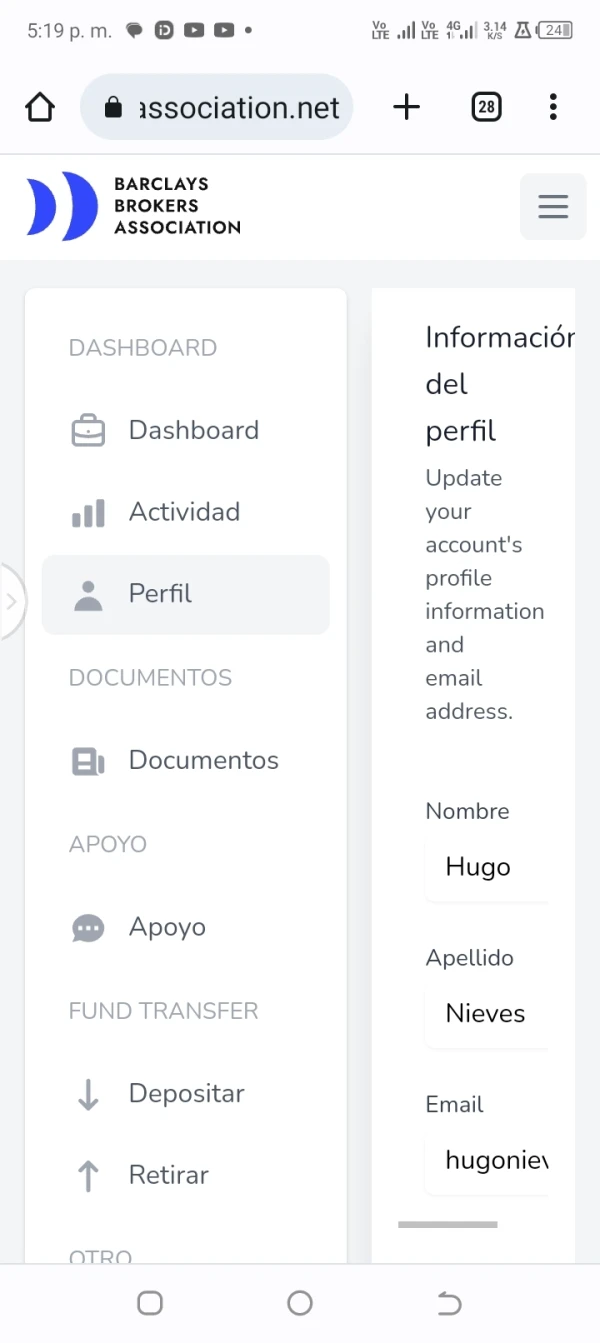Click the horizontal scrollbar under the form
The height and width of the screenshot is (1343, 600).
click(x=447, y=1224)
